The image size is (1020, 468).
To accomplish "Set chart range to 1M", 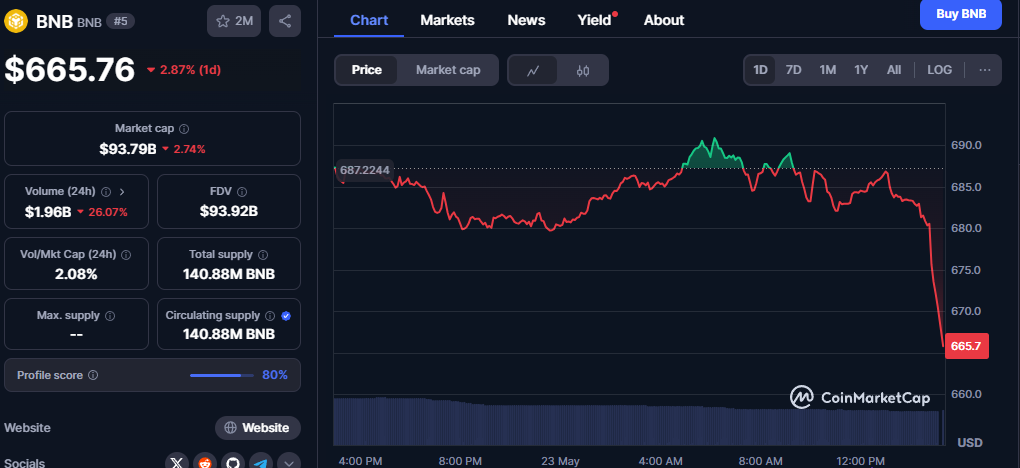I will (x=827, y=70).
